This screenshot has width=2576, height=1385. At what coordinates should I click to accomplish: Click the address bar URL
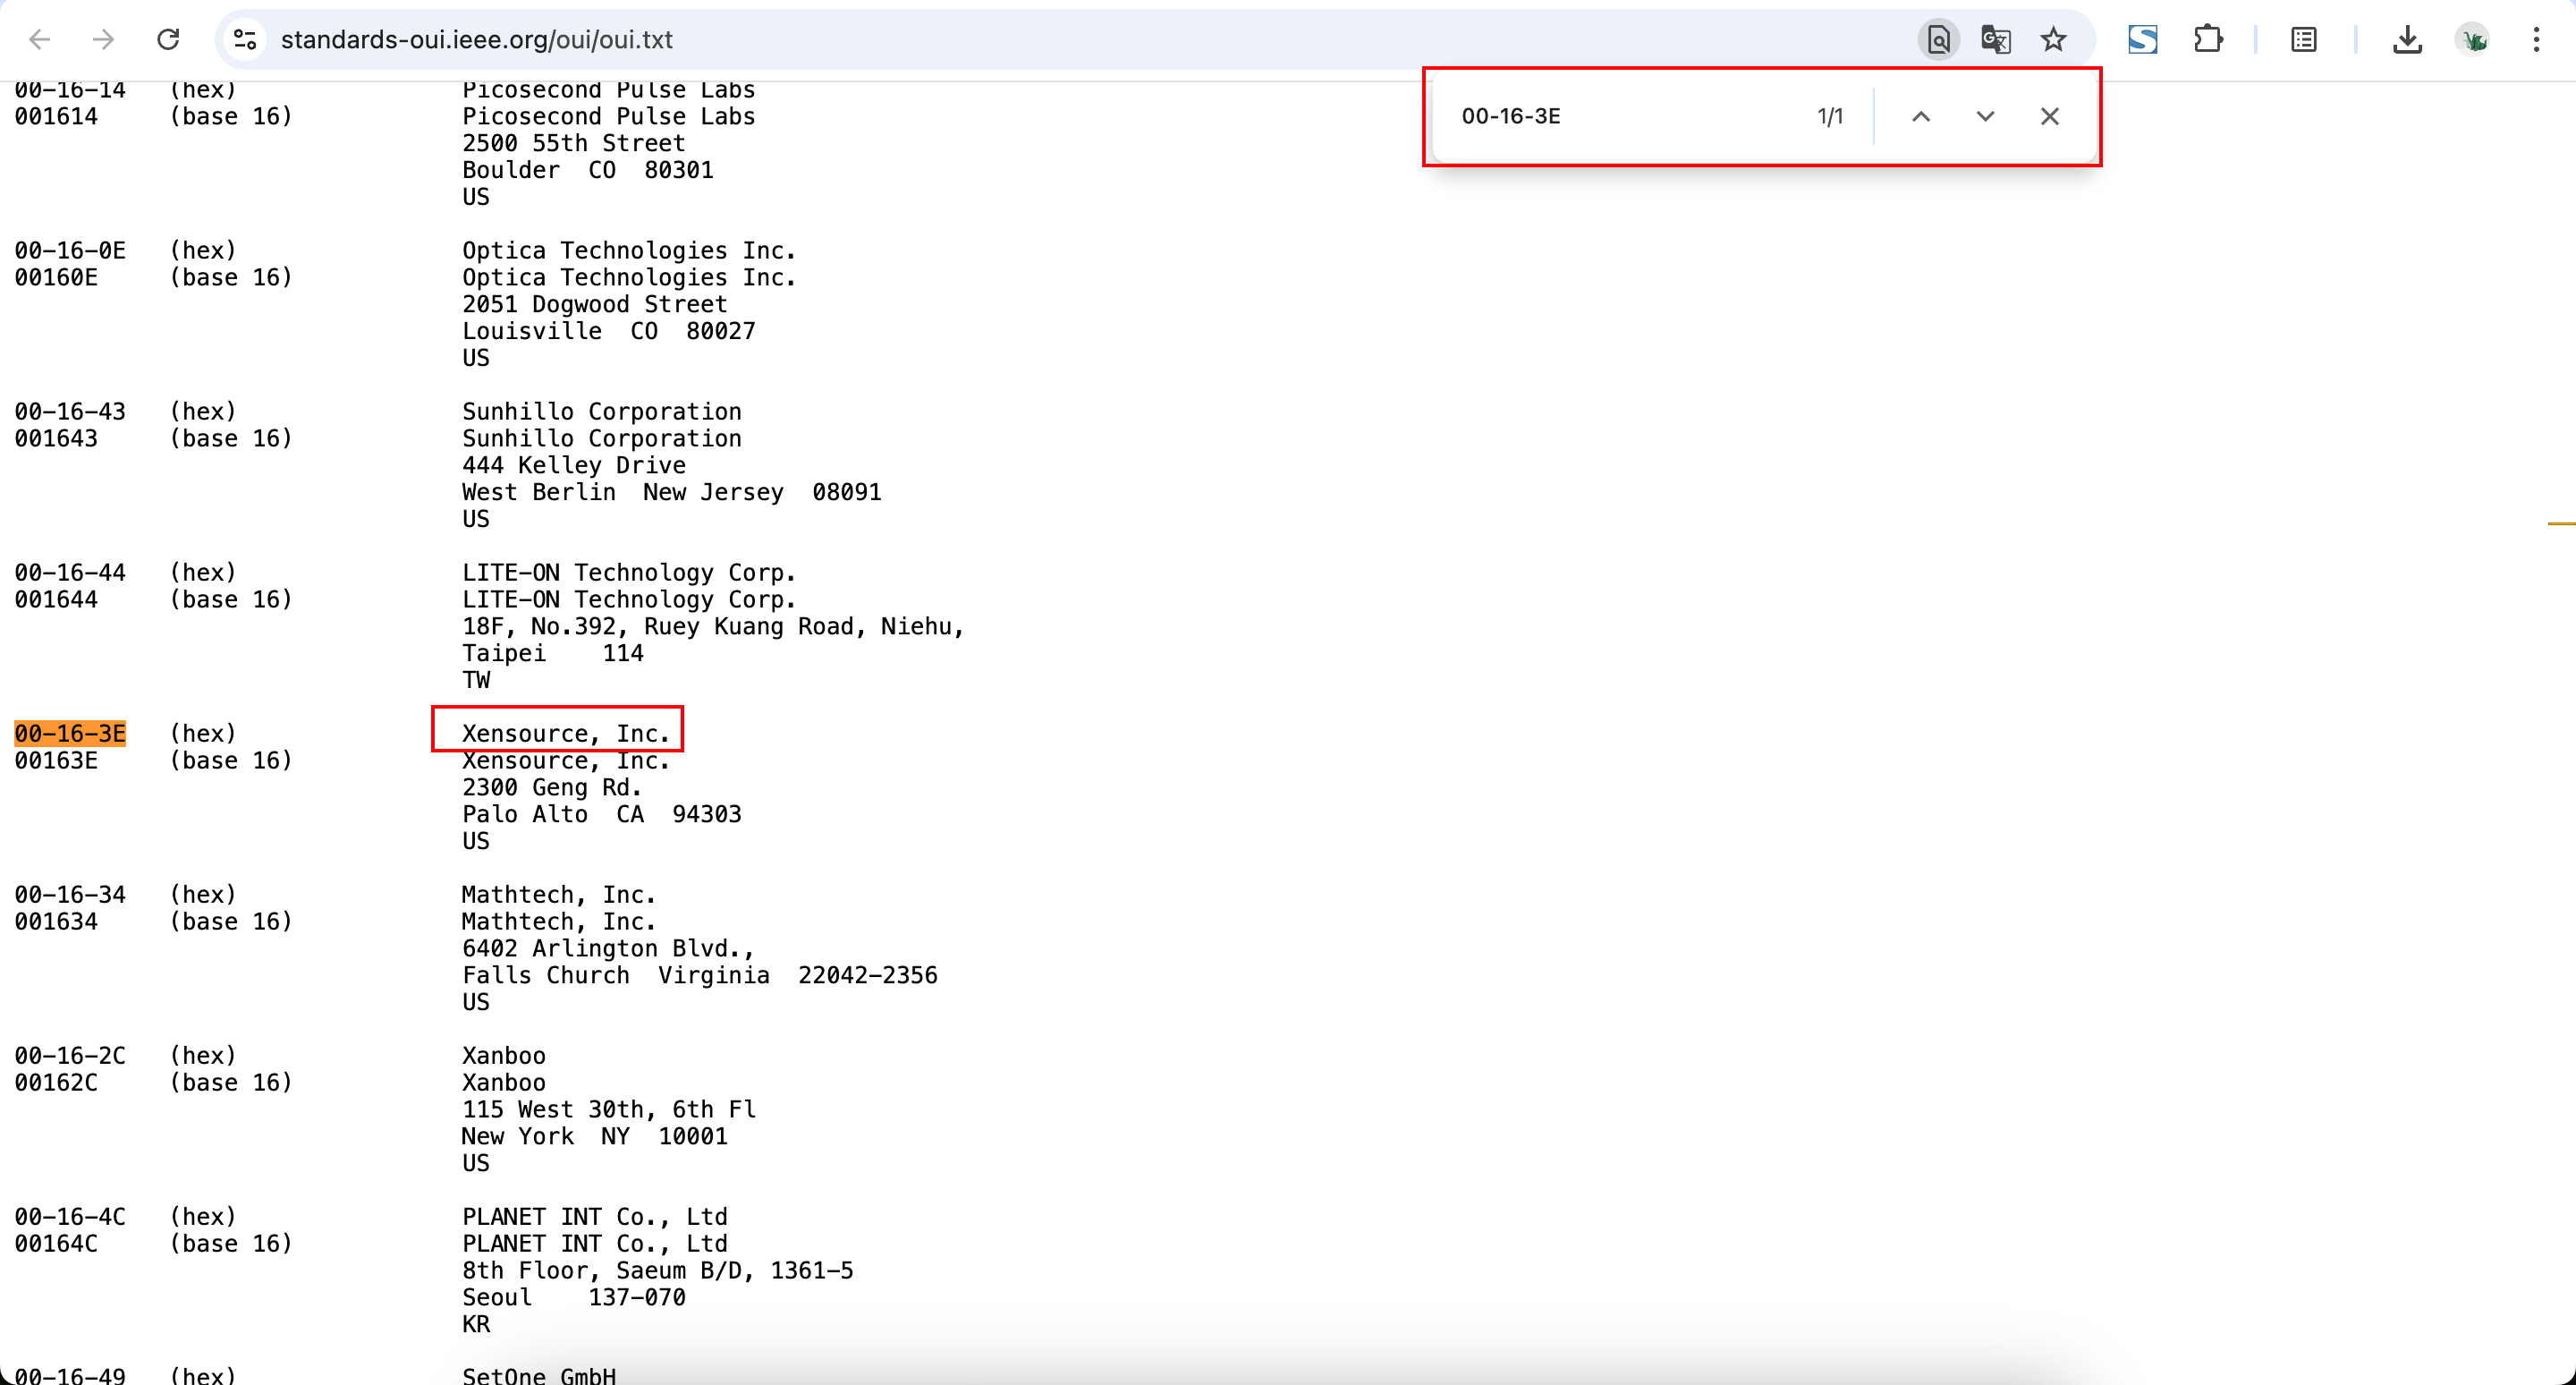coord(476,40)
